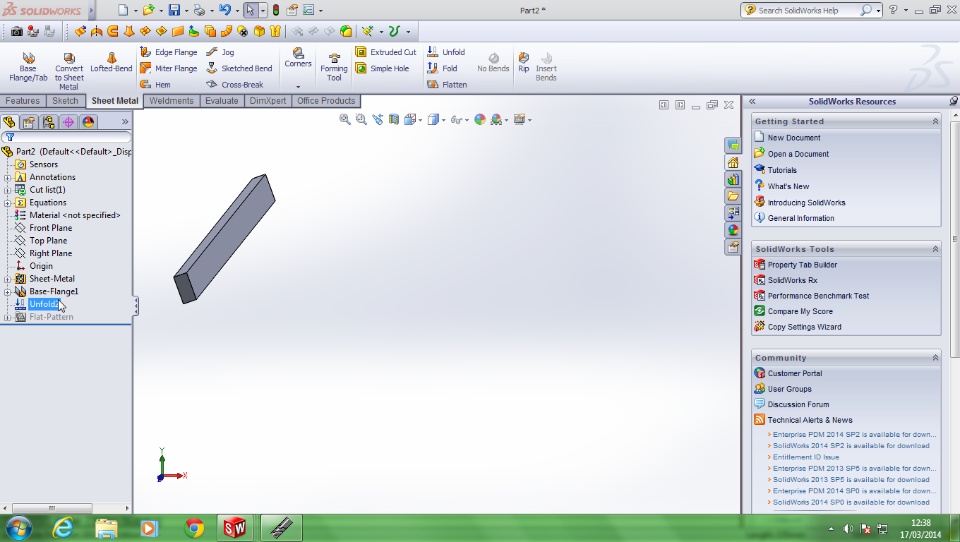Expand the Sheet-Metal tree node
This screenshot has width=960, height=542.
tap(7, 279)
